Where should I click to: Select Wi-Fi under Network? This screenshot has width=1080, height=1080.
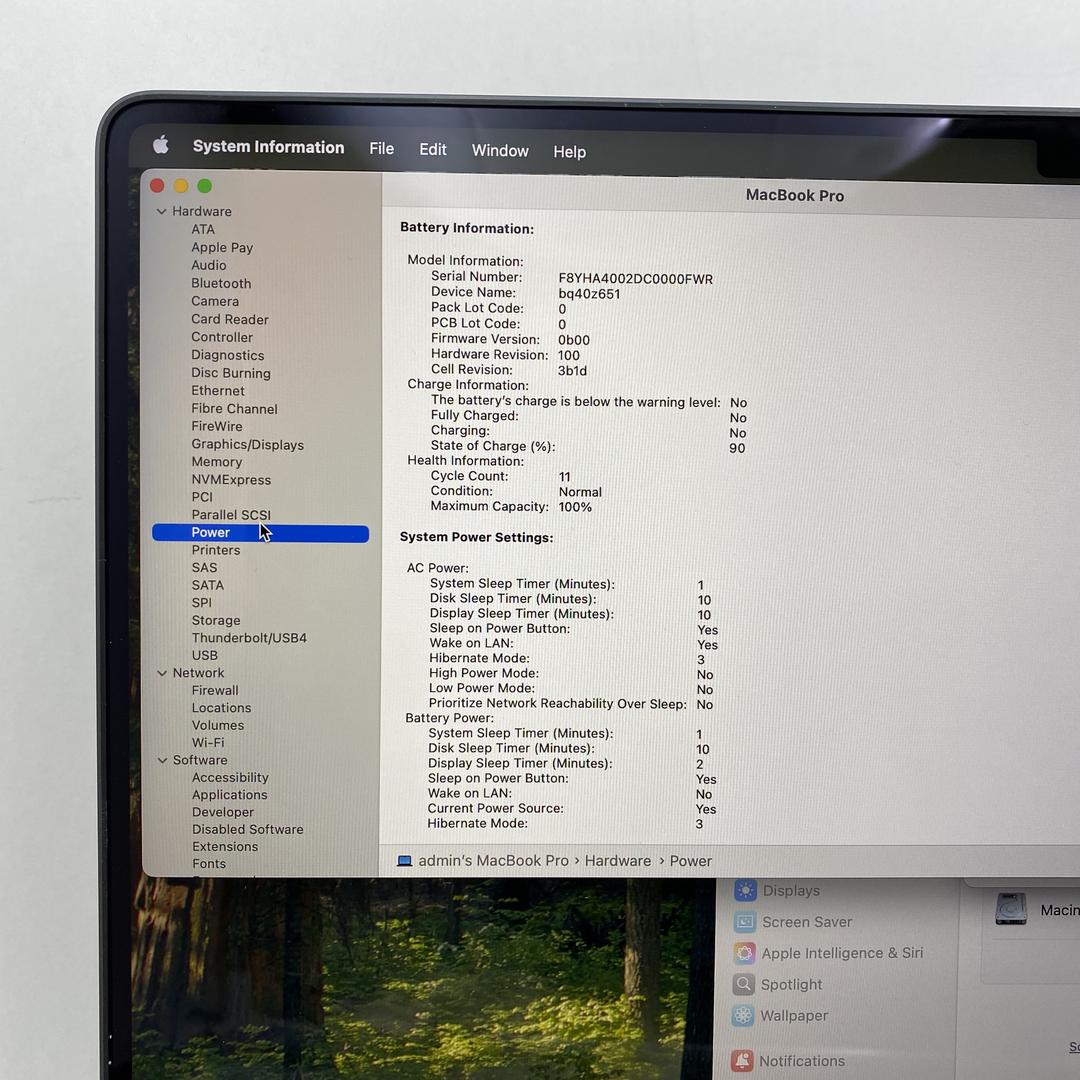click(208, 742)
